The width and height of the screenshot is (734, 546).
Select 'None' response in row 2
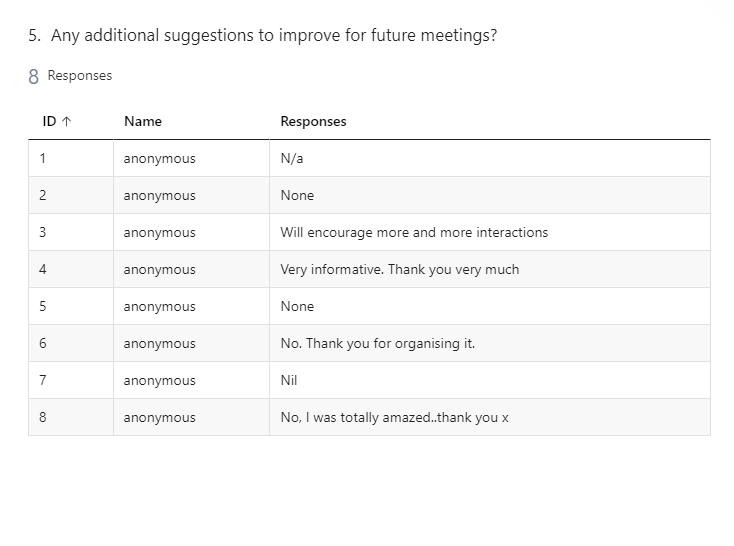coord(297,195)
